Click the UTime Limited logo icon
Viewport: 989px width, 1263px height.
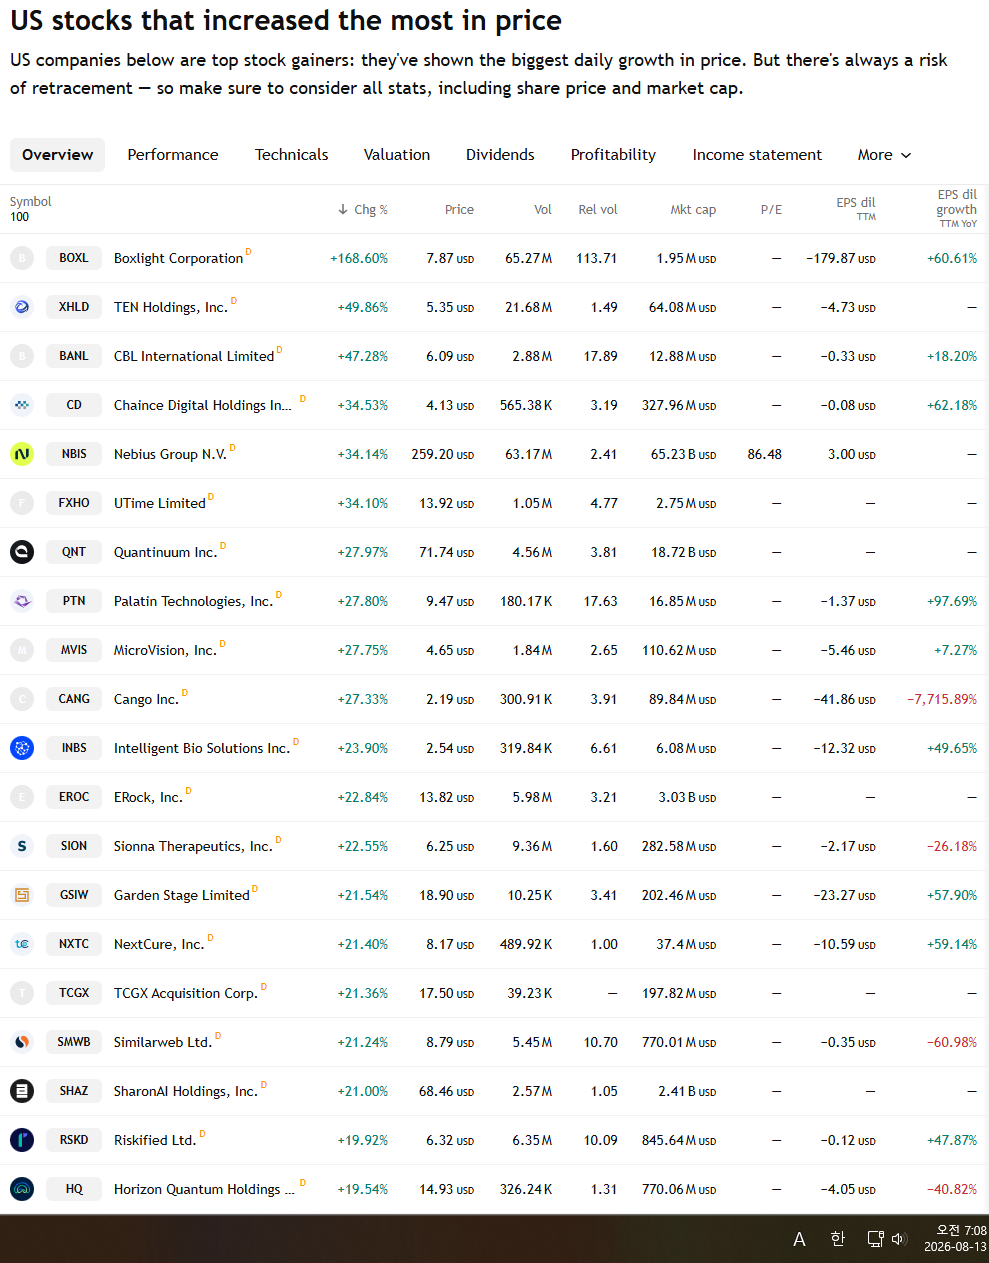click(x=22, y=503)
